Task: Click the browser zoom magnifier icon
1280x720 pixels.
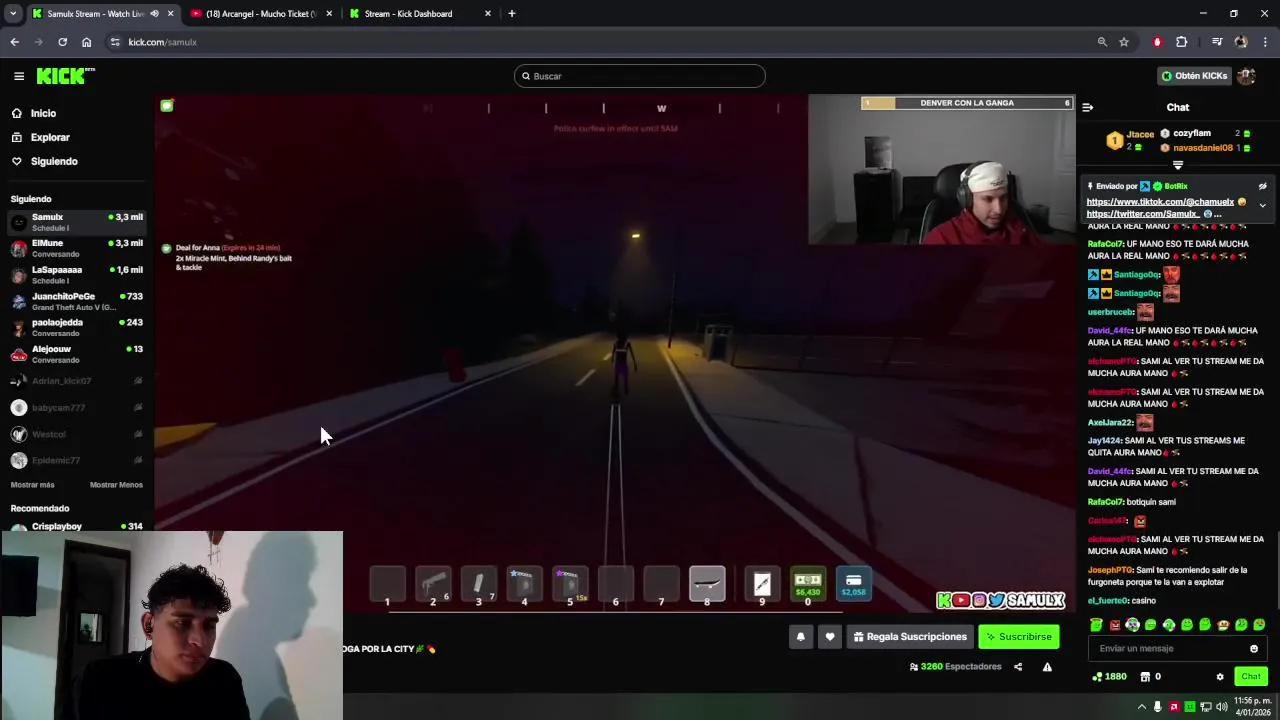Action: pyautogui.click(x=1102, y=42)
